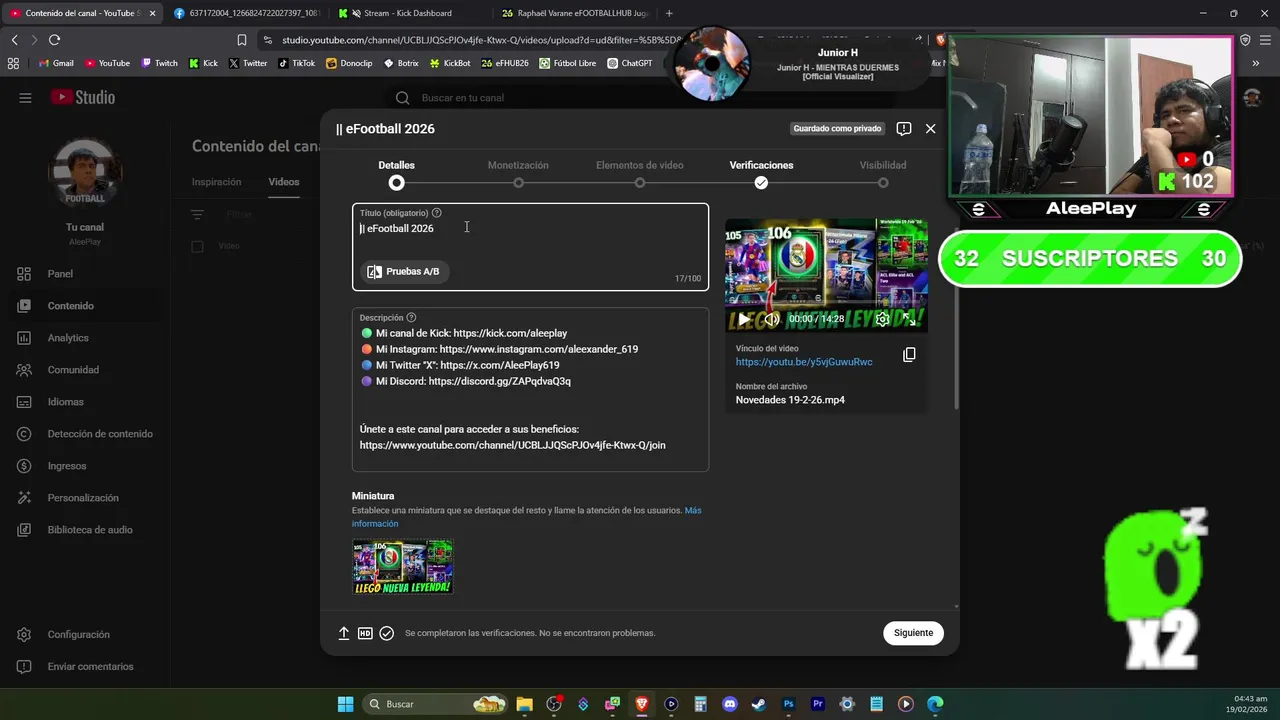
Task: Open Idiomas in Studio sidebar
Action: pos(84,402)
